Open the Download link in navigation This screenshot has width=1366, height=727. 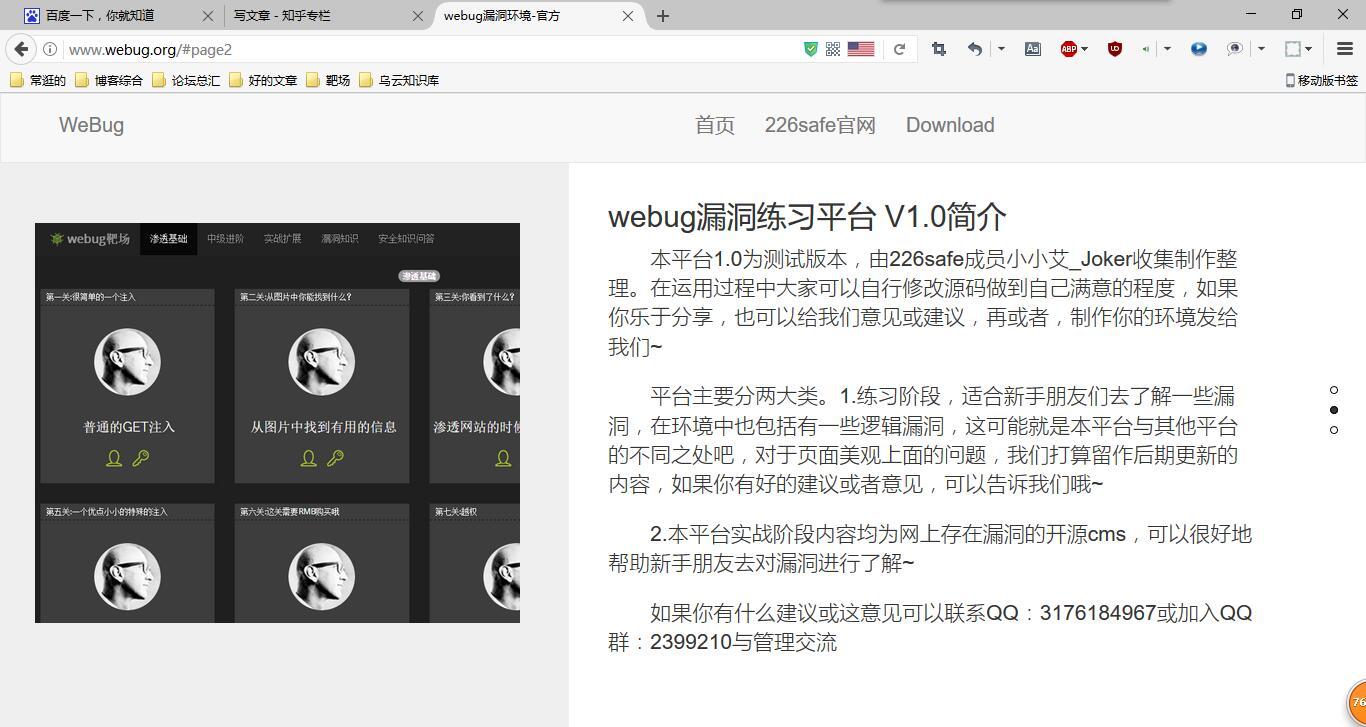click(x=949, y=125)
